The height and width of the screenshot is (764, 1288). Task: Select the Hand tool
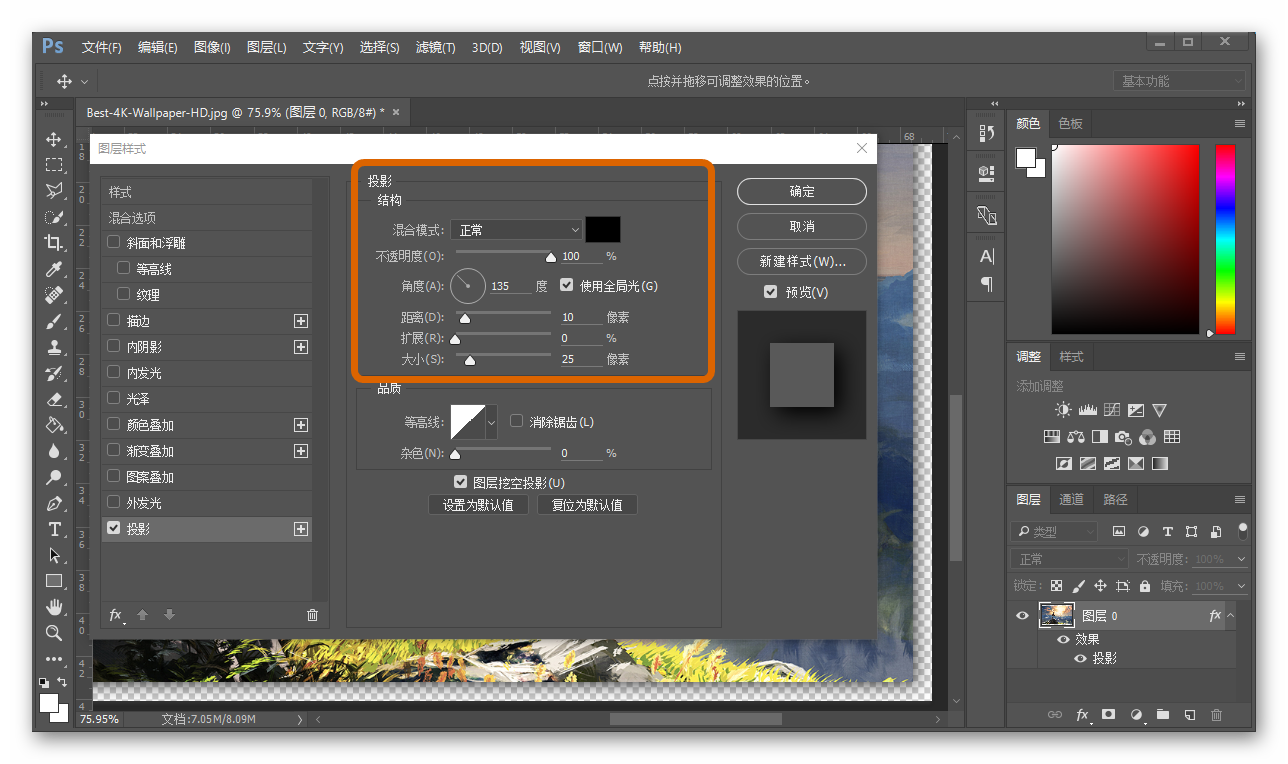click(x=54, y=607)
